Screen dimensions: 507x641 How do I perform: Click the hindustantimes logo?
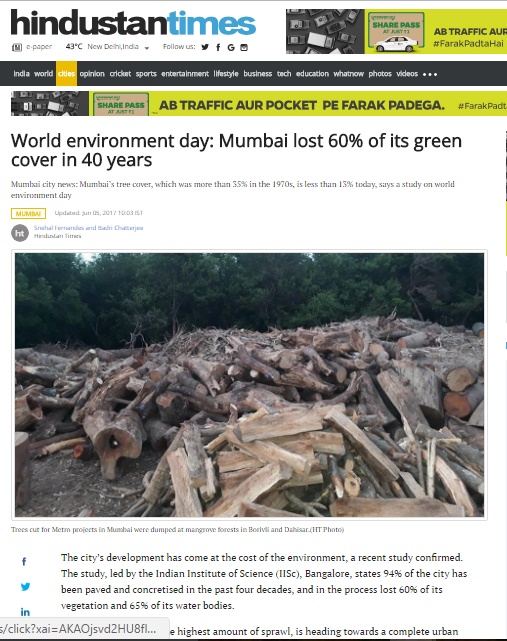133,23
